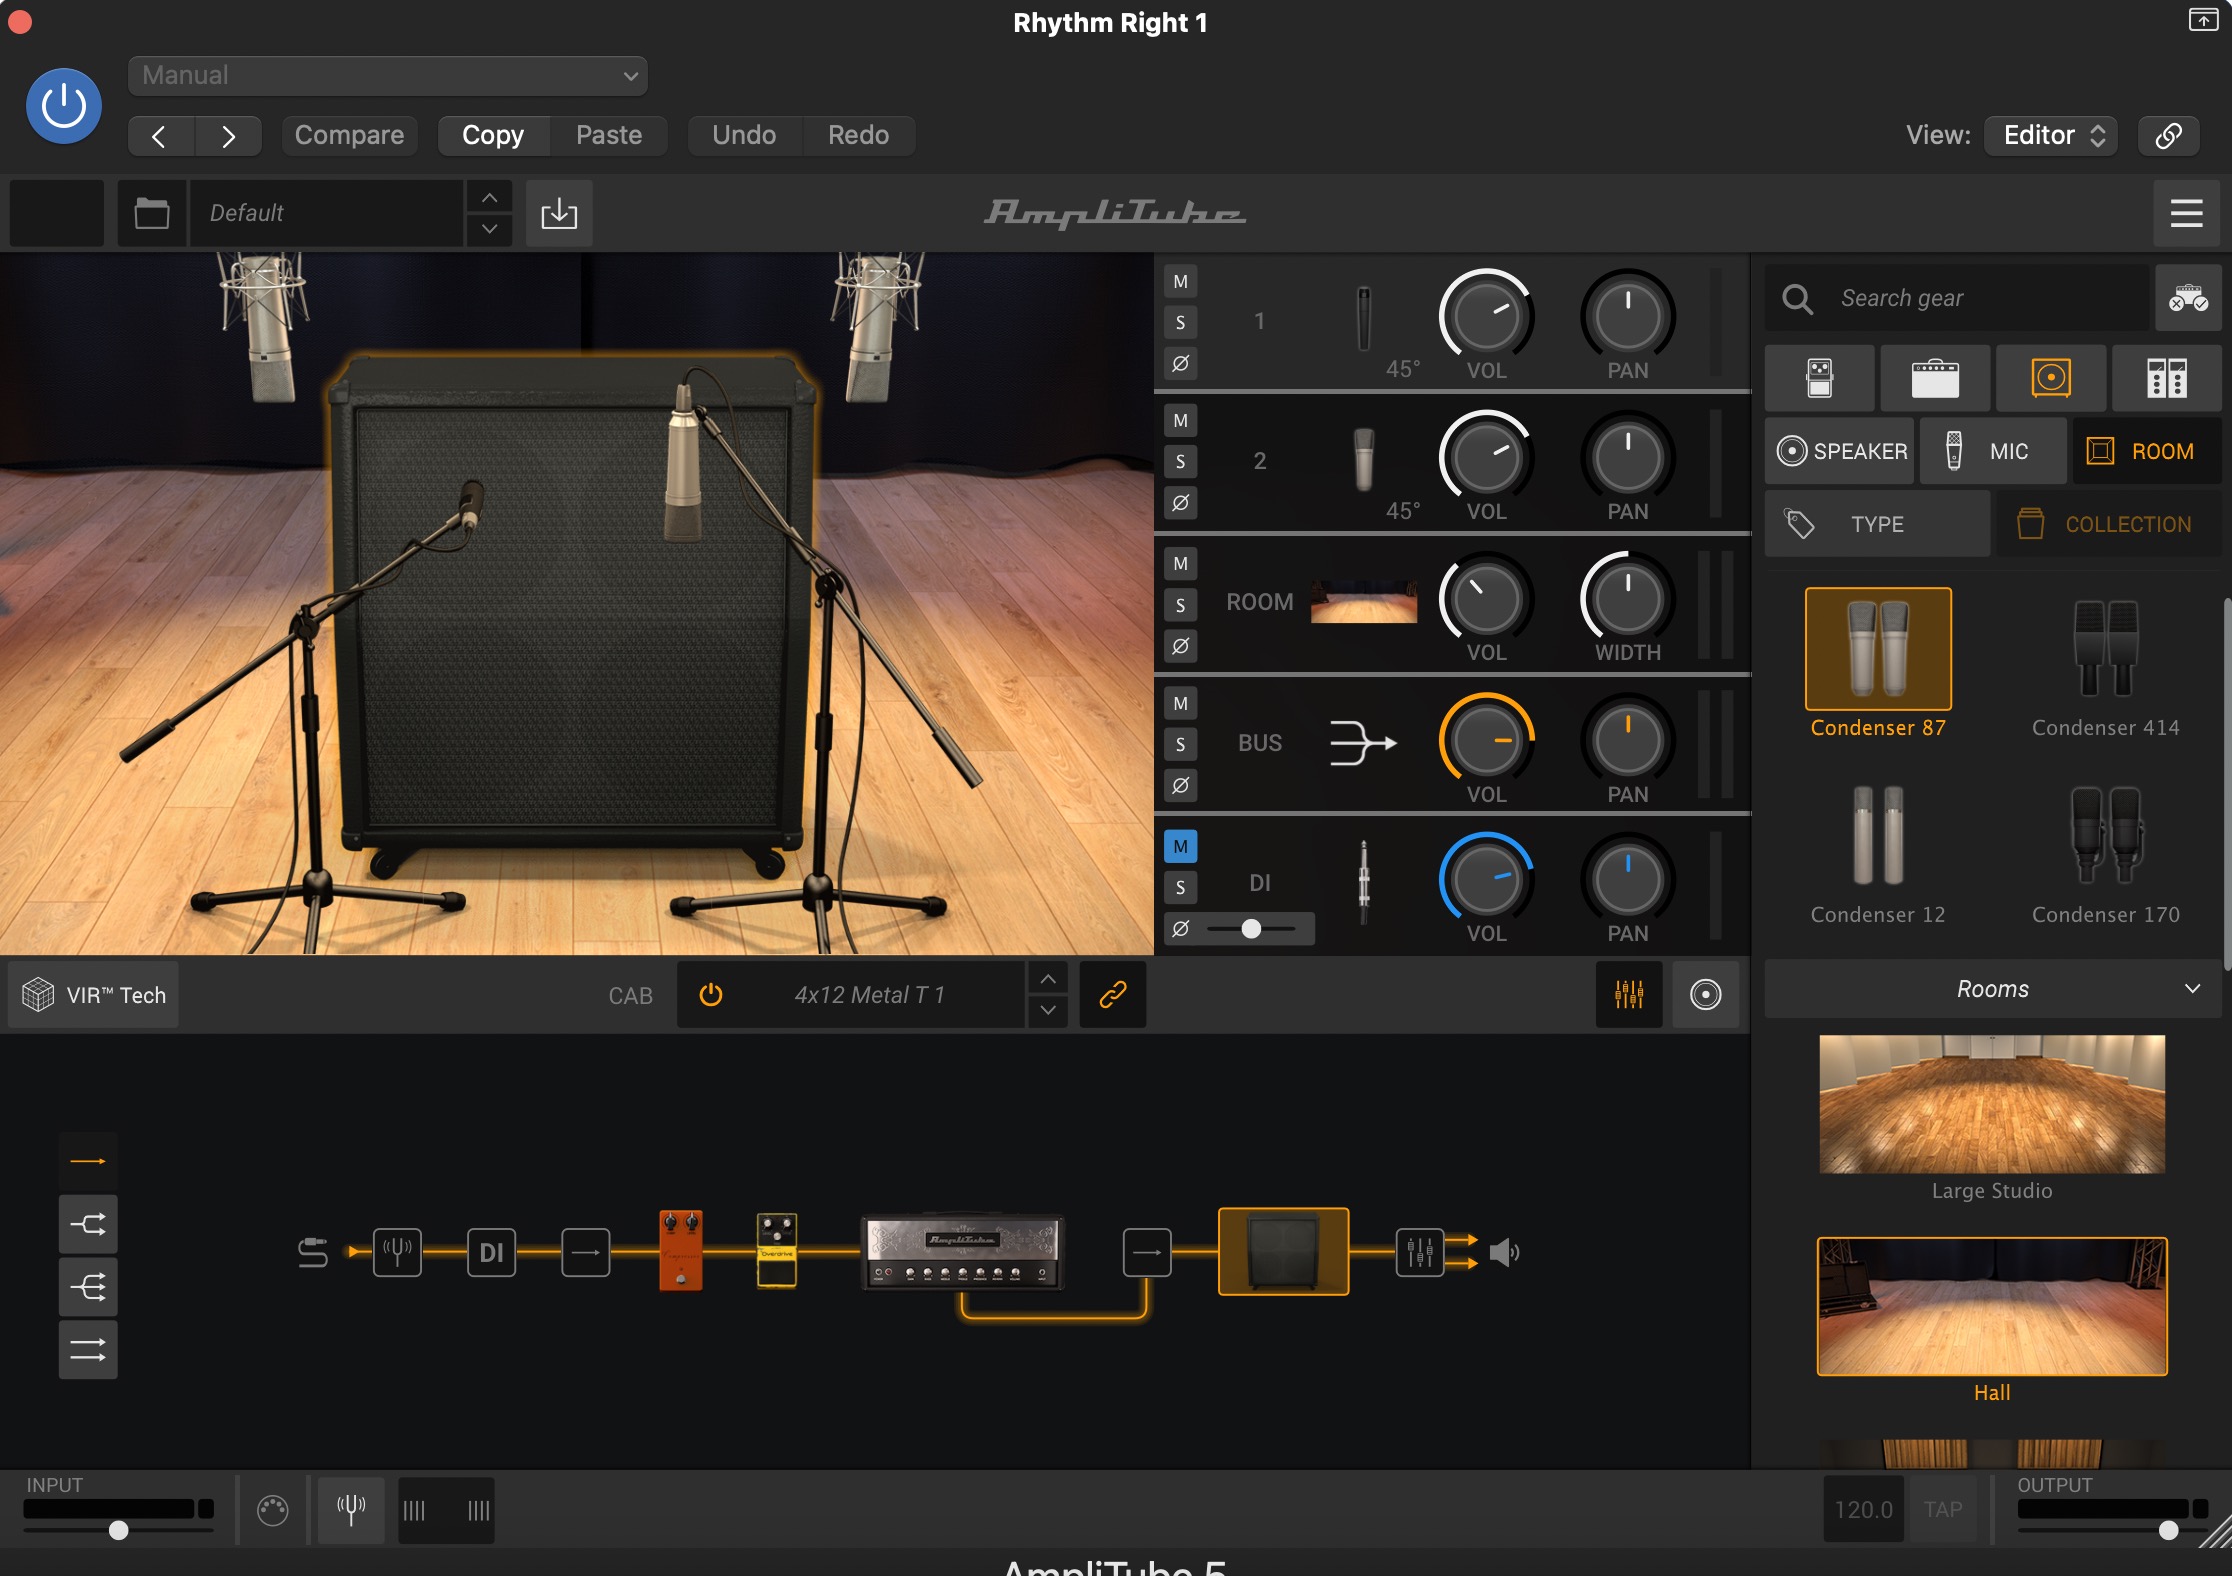Mute mic channel 2
The image size is (2232, 1576).
click(1181, 421)
